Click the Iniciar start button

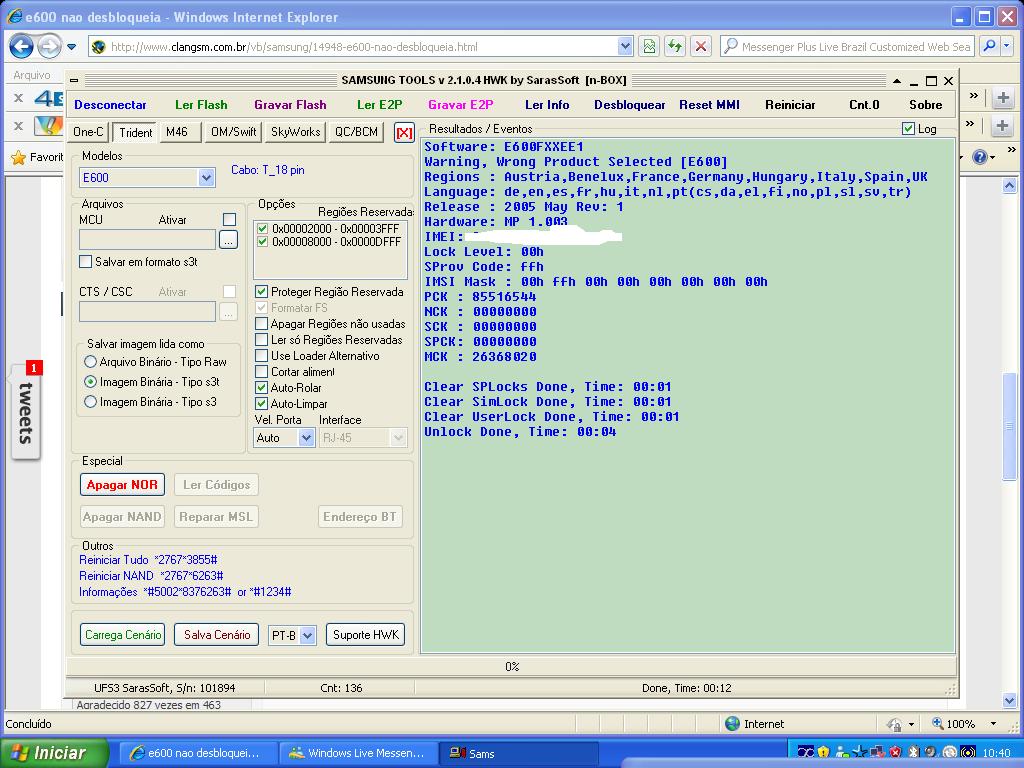(54, 753)
